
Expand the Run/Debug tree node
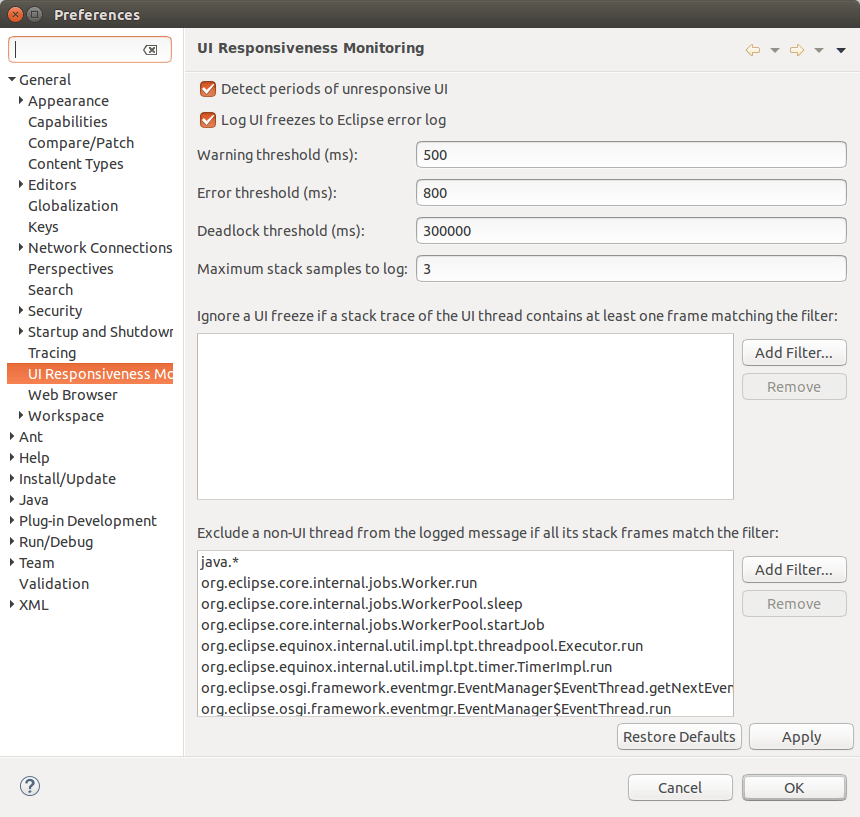[12, 541]
